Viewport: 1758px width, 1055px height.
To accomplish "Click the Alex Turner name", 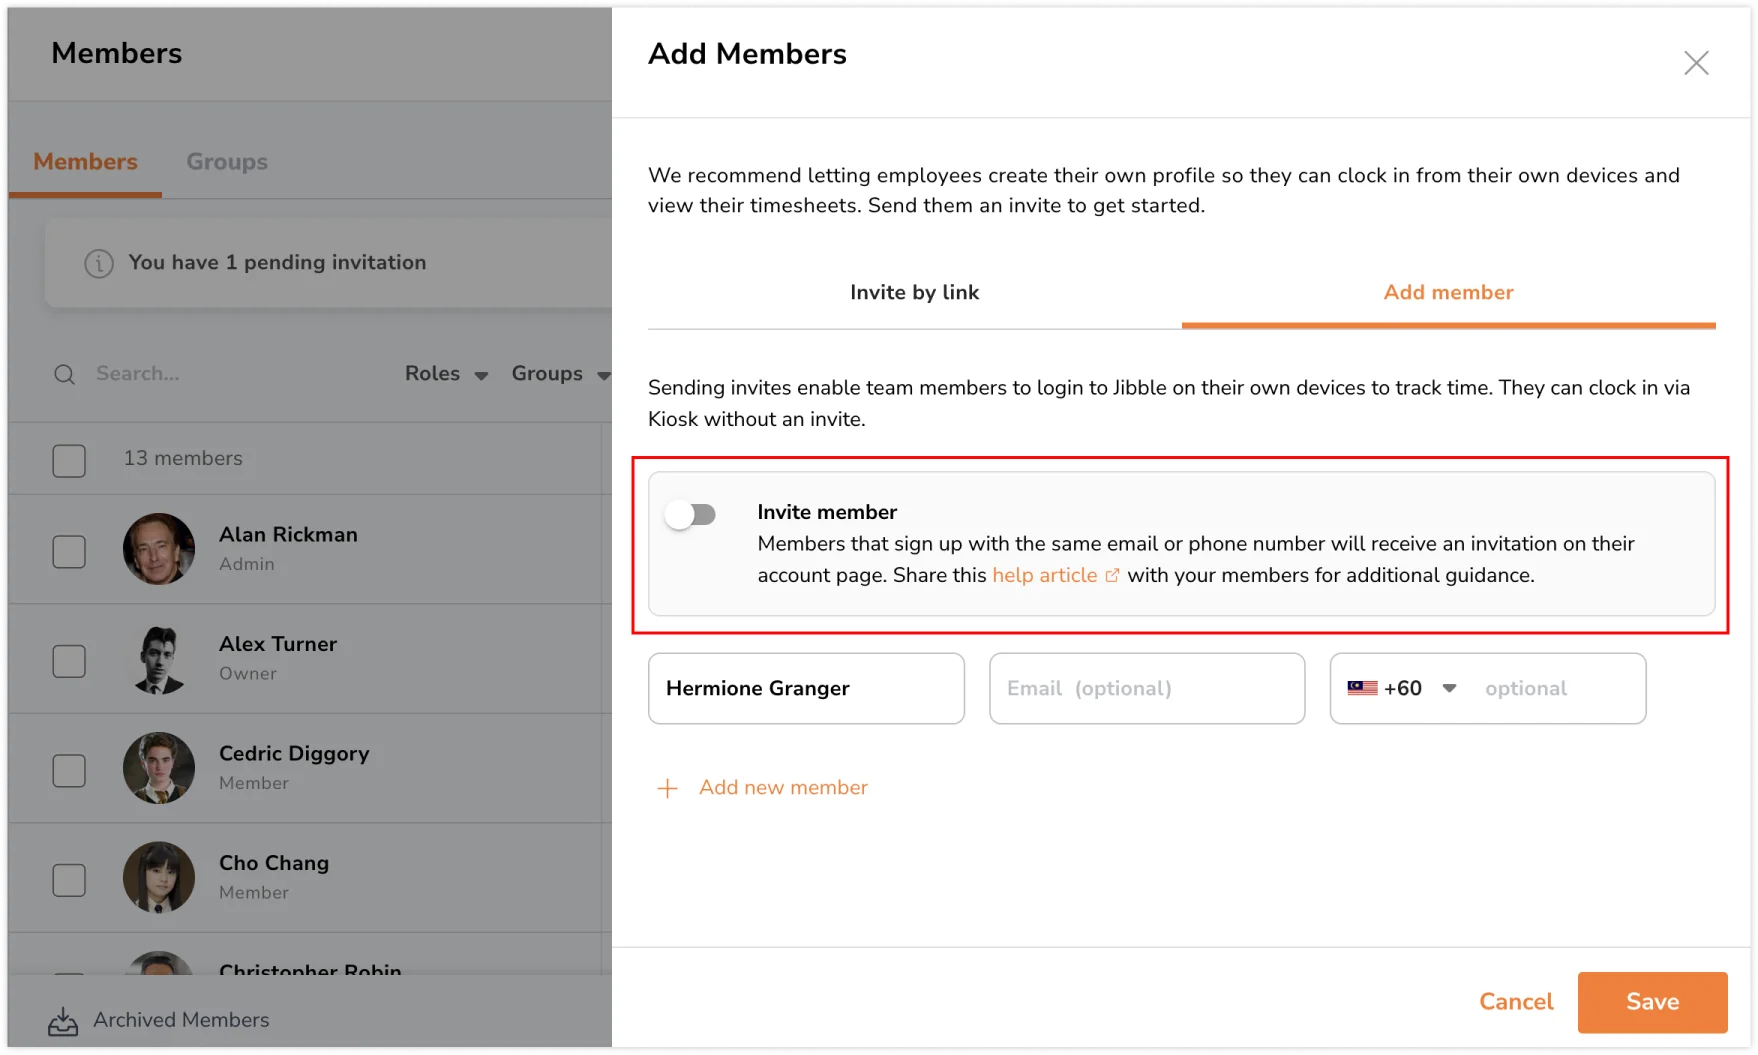I will click(278, 644).
